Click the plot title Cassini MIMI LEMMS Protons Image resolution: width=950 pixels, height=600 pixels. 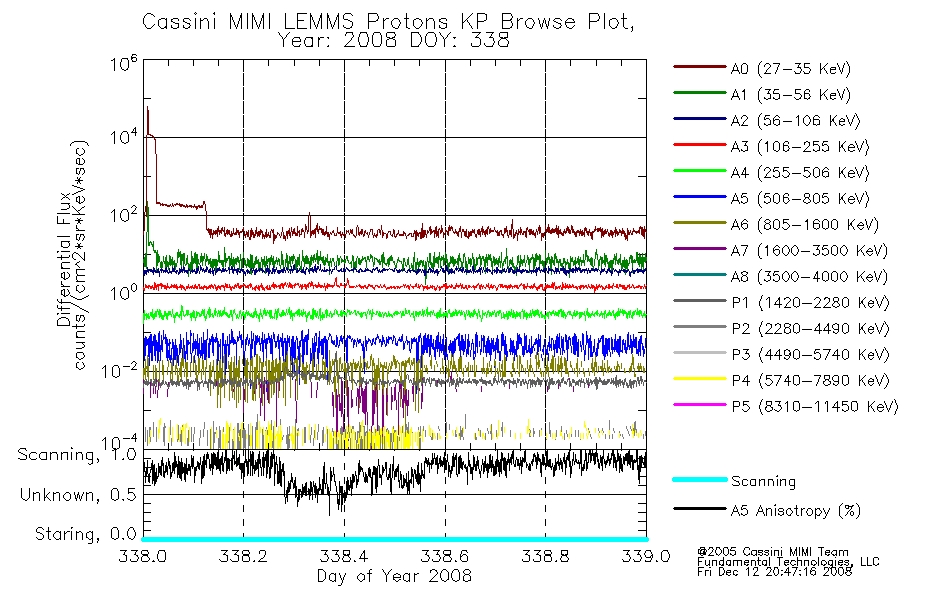pos(294,22)
